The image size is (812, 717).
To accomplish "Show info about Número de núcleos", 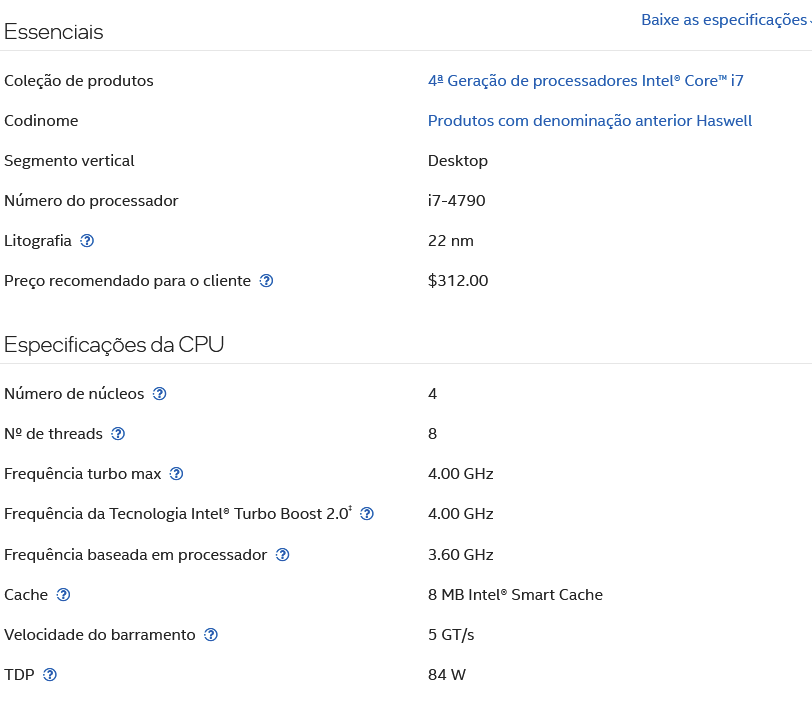I will 160,393.
